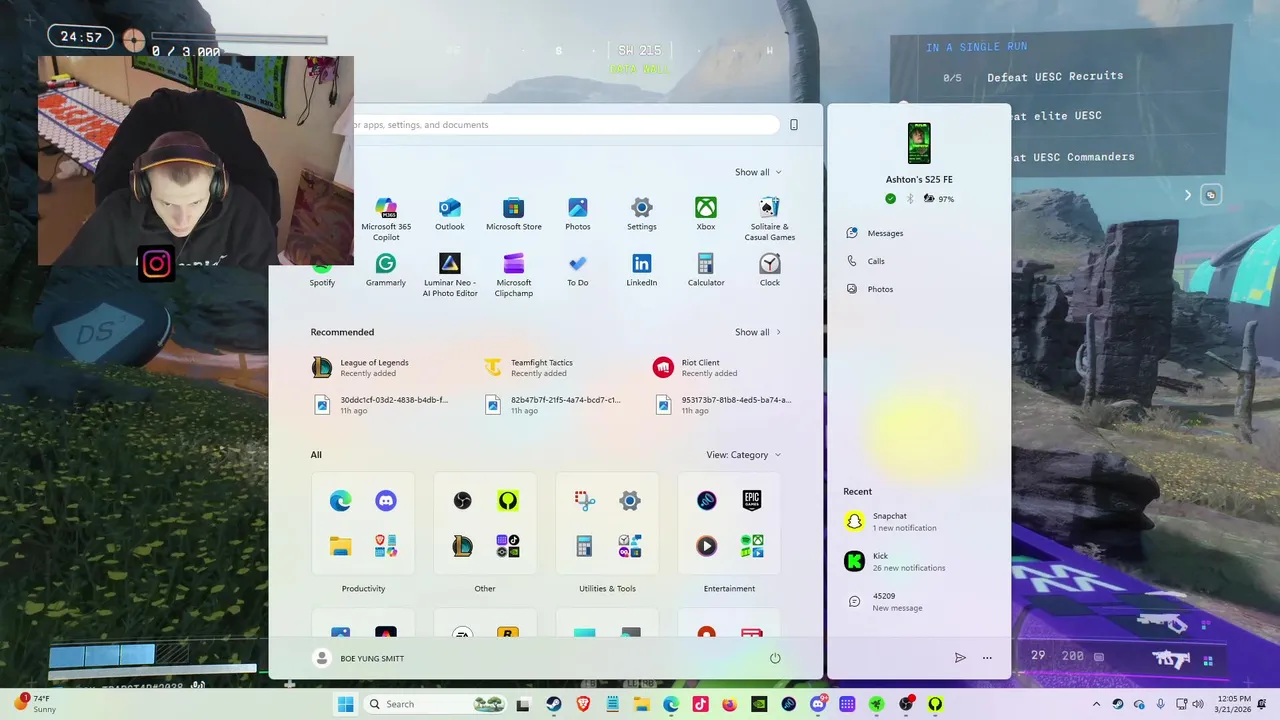The width and height of the screenshot is (1280, 720).
Task: Click the send icon in phone panel
Action: pyautogui.click(x=960, y=658)
